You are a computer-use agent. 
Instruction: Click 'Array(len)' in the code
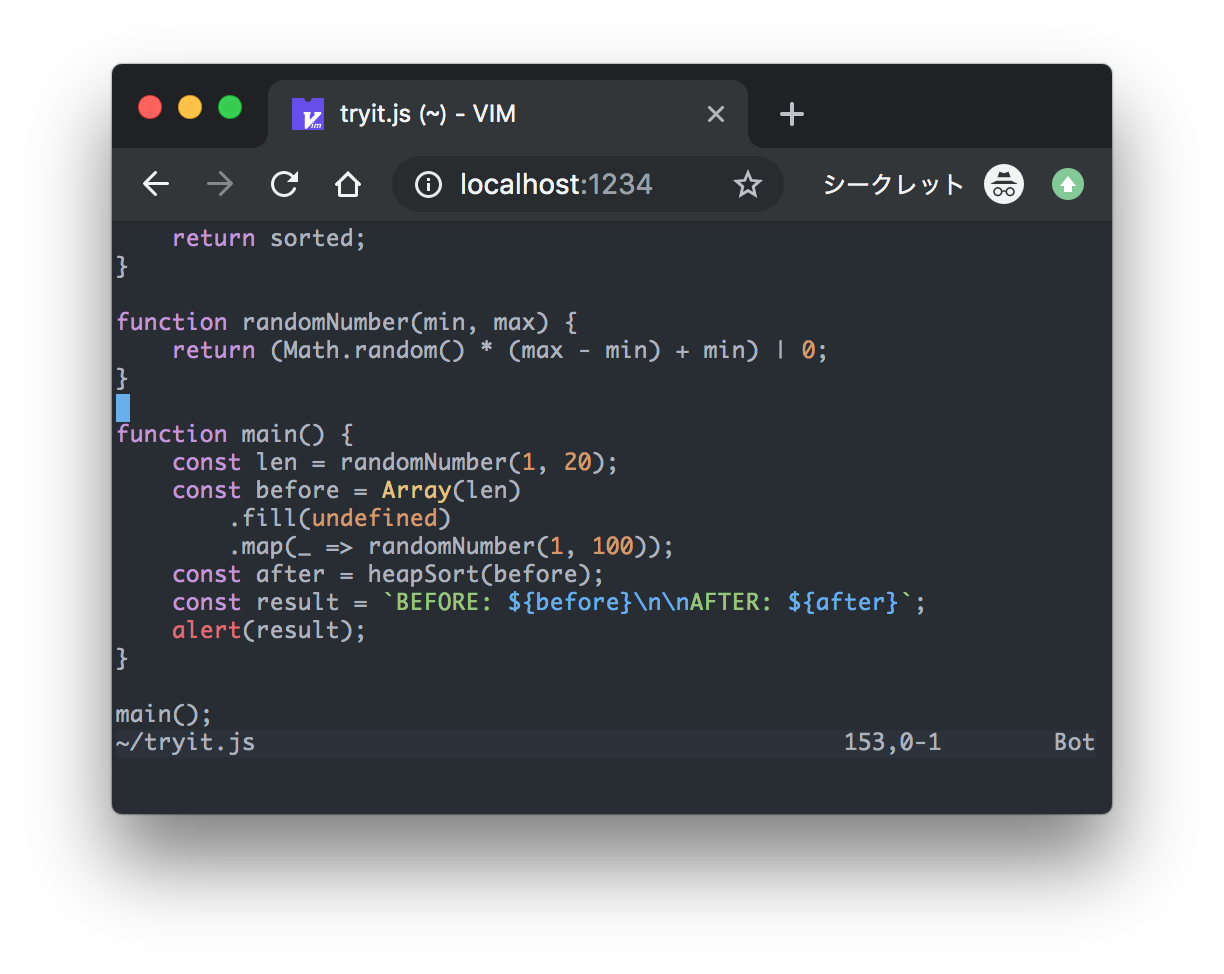point(452,490)
